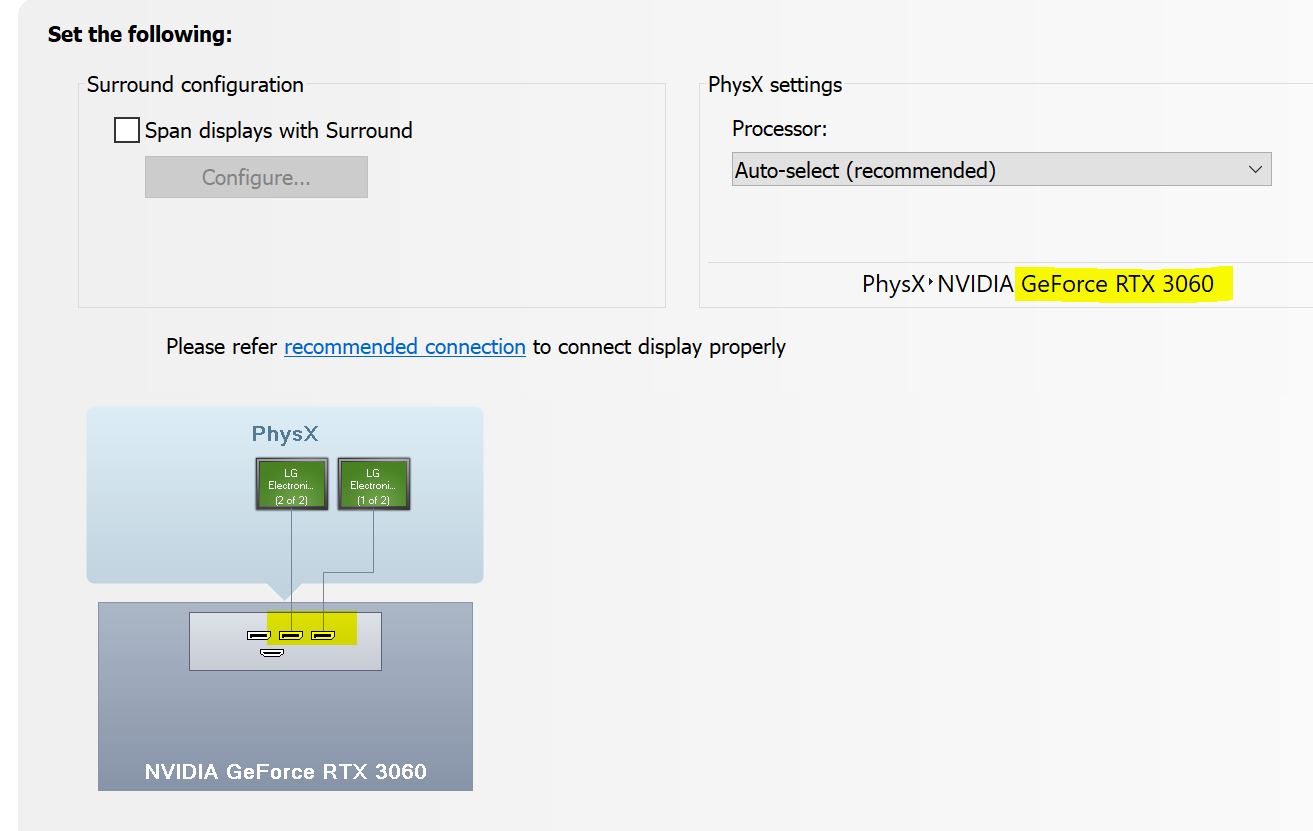Screen dimensions: 1313x831
Task: Click the PhysX settings group title
Action: 775,84
